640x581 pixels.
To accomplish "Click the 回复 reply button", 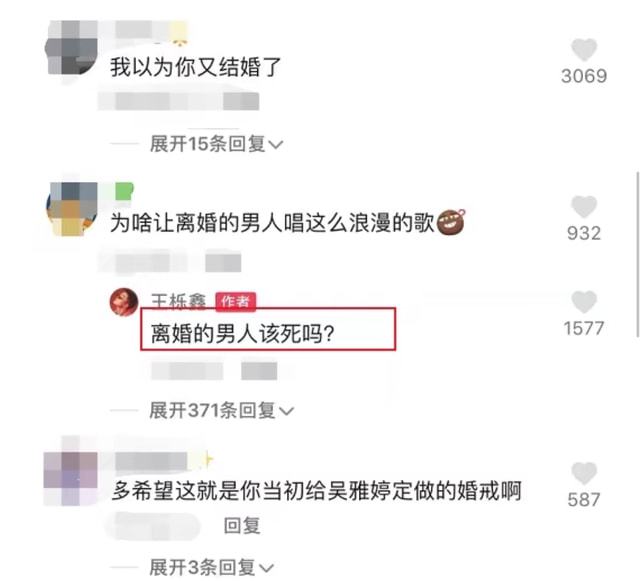I will (x=242, y=525).
